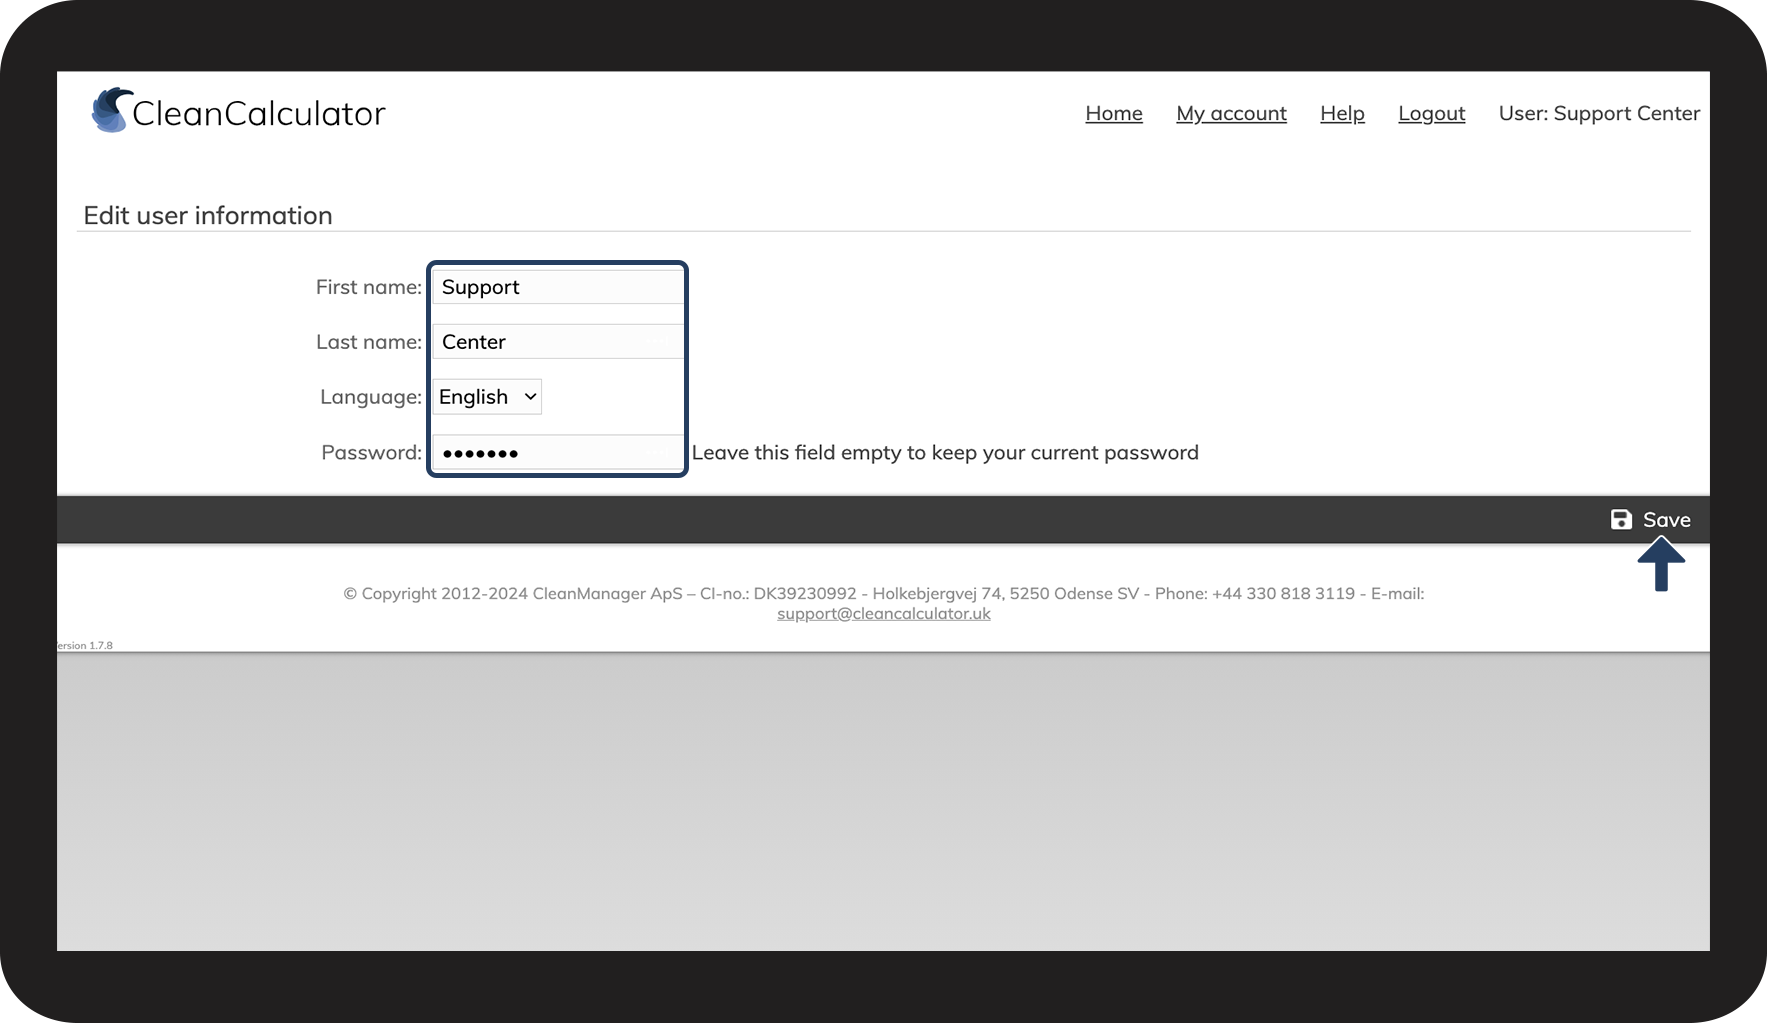Click the CleanCalculator brand name text
The image size is (1767, 1023).
258,114
